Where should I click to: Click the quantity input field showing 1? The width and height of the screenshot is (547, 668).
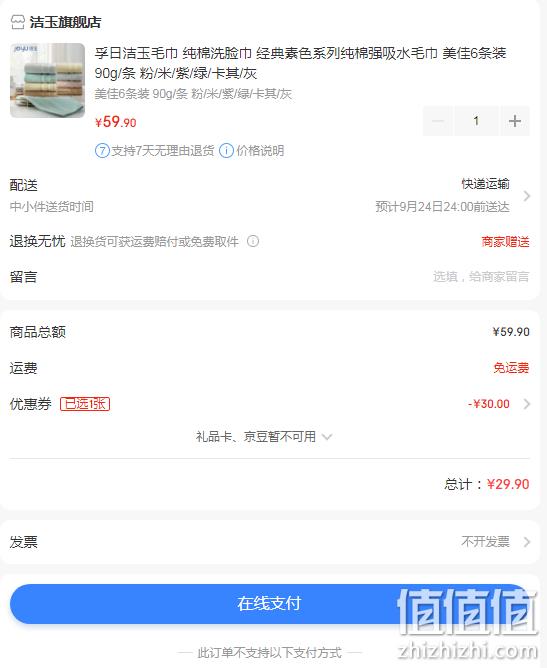point(476,121)
